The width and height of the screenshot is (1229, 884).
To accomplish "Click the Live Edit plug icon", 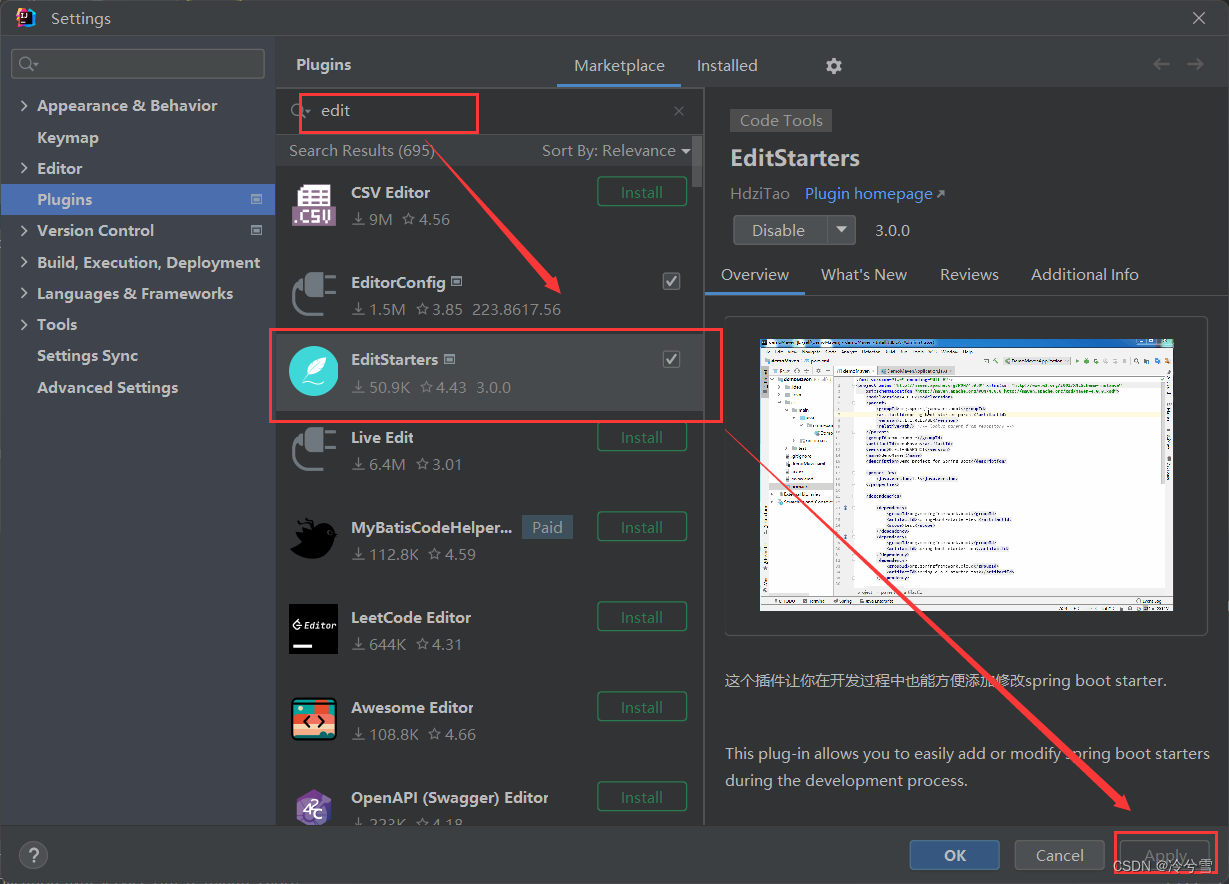I will [313, 450].
